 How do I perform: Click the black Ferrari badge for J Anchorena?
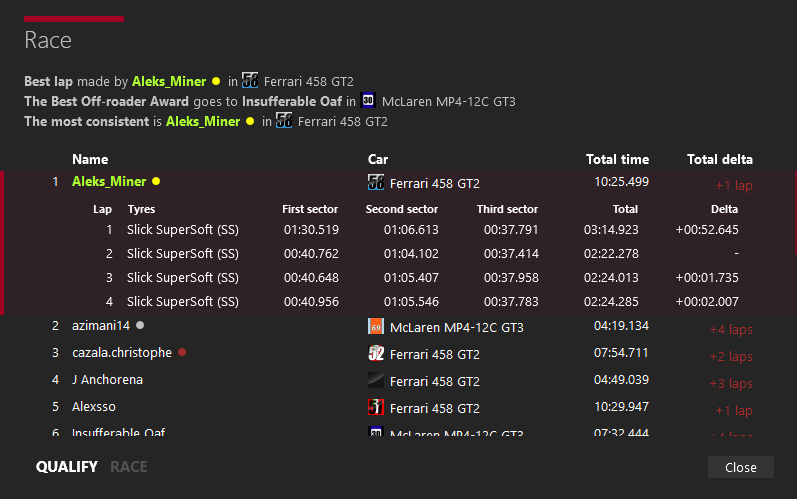[376, 381]
